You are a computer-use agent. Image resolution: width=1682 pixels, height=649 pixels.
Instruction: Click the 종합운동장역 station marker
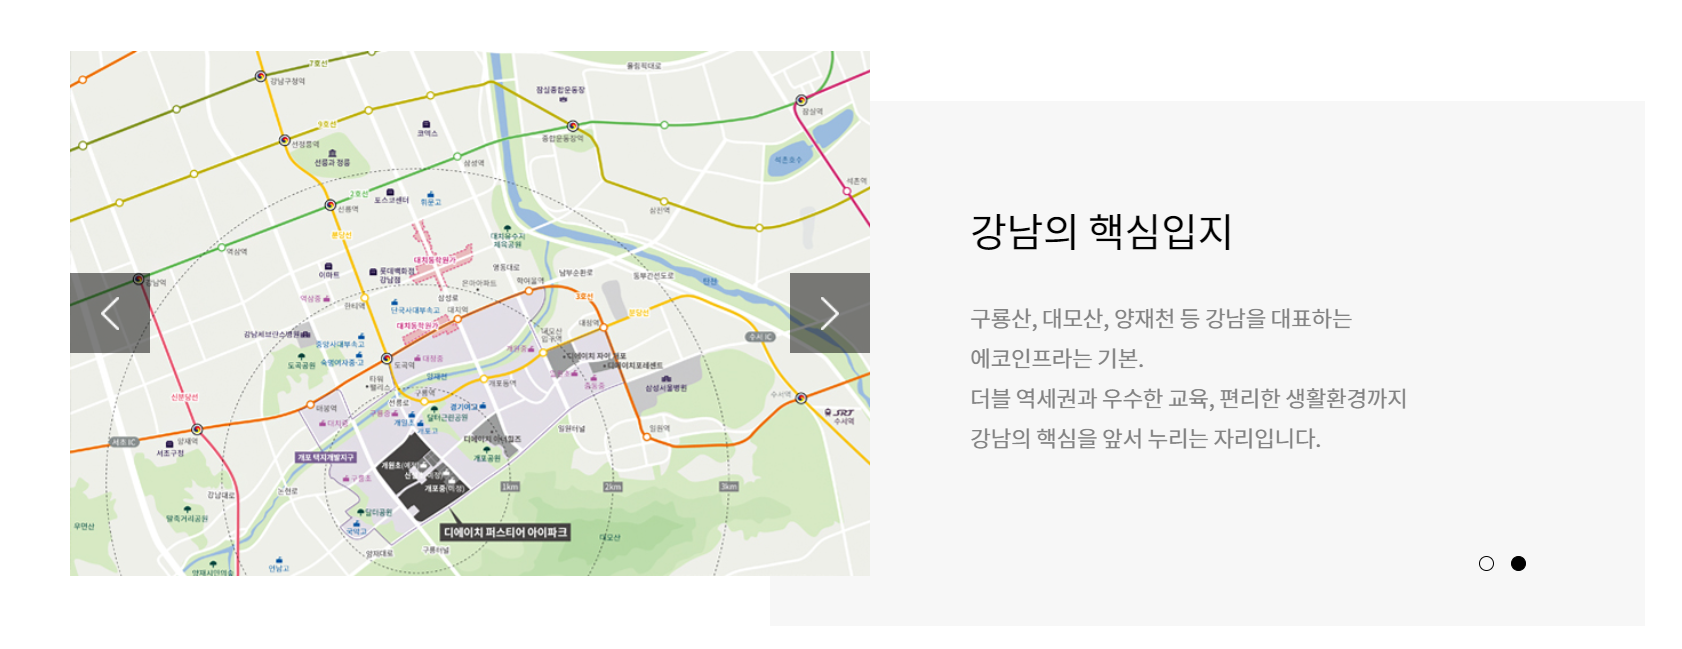pos(573,126)
